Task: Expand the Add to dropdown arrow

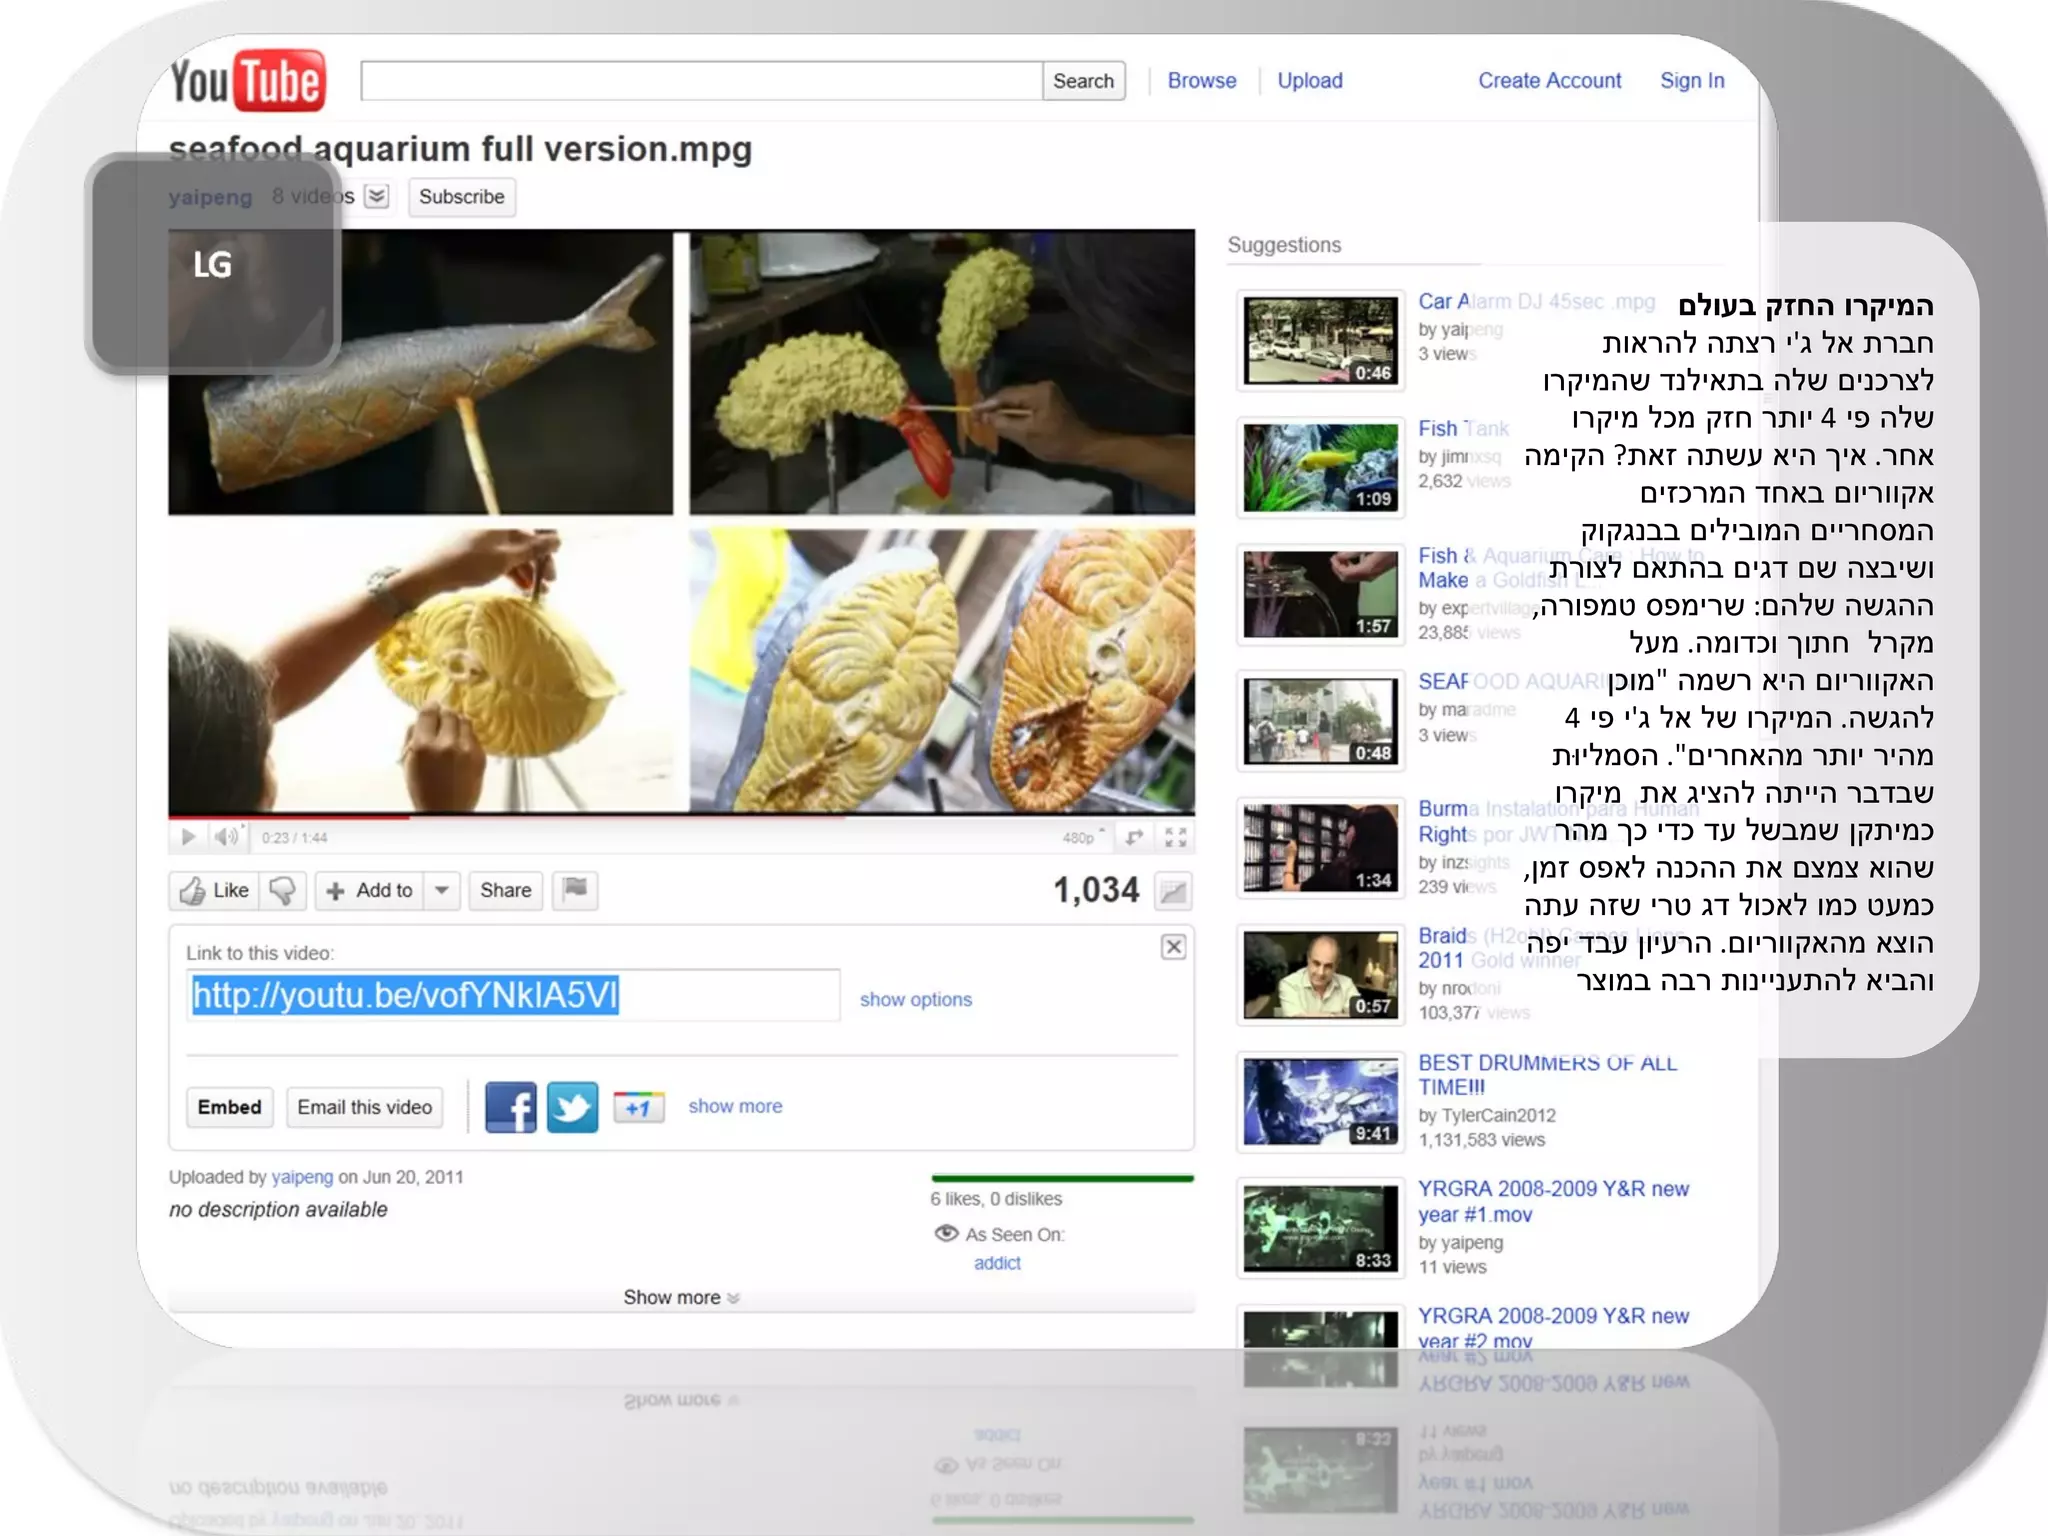Action: 441,890
